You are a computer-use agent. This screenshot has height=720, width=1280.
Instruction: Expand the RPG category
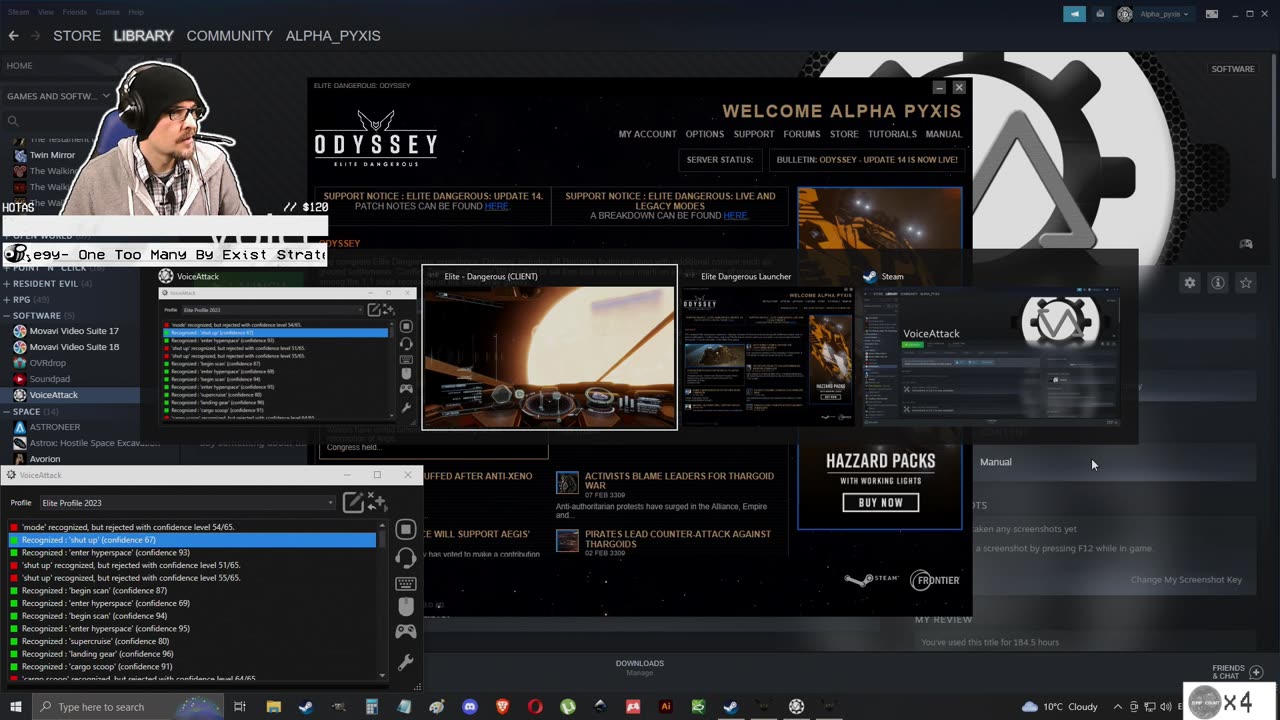[x=27, y=300]
